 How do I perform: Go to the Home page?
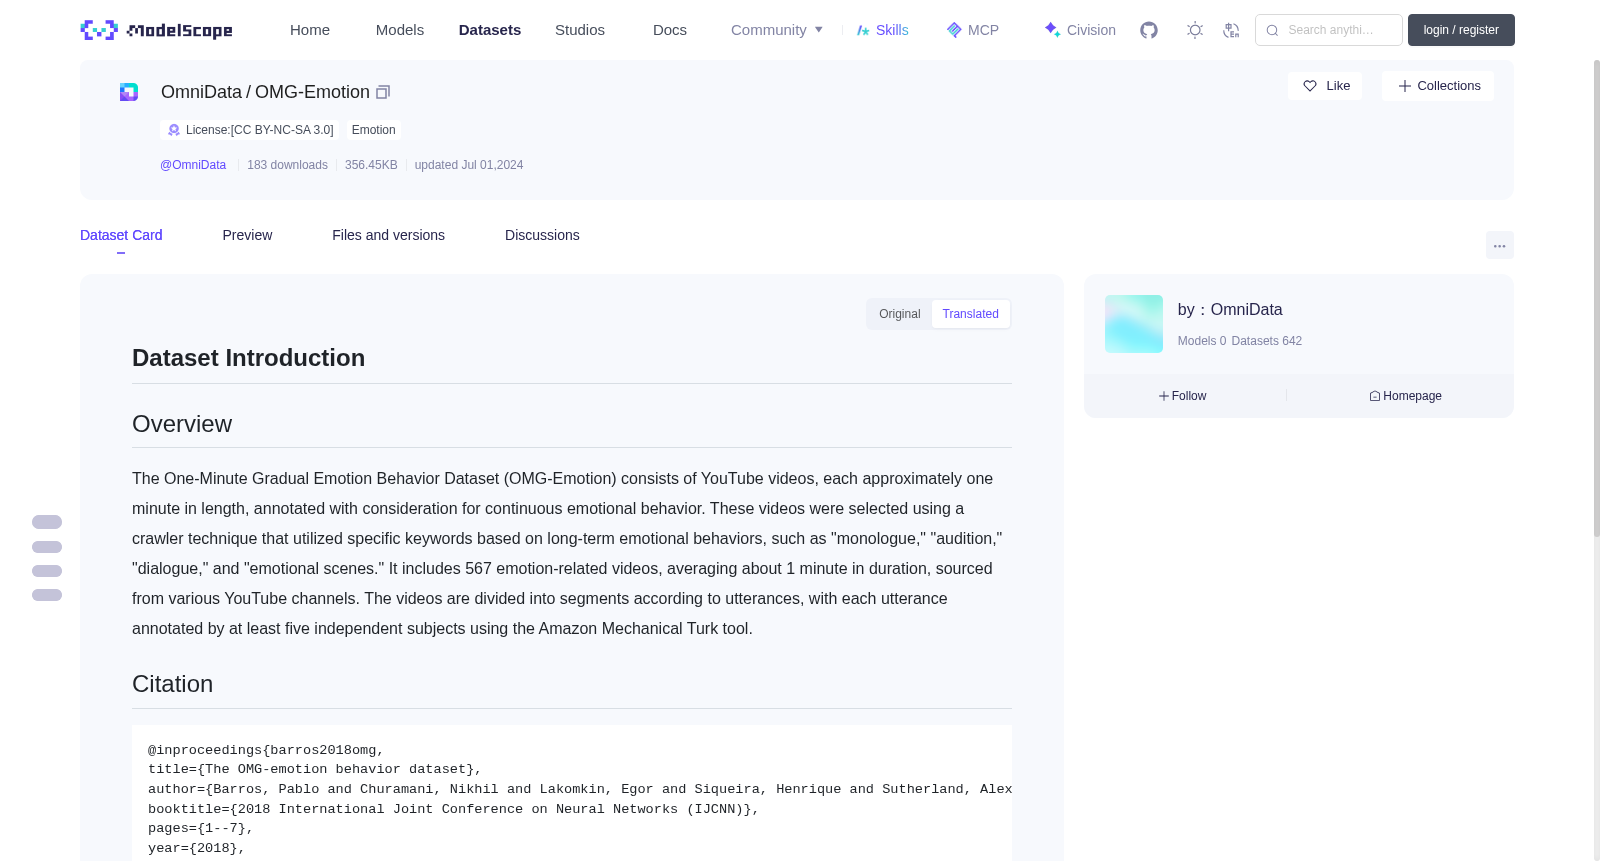click(x=310, y=30)
